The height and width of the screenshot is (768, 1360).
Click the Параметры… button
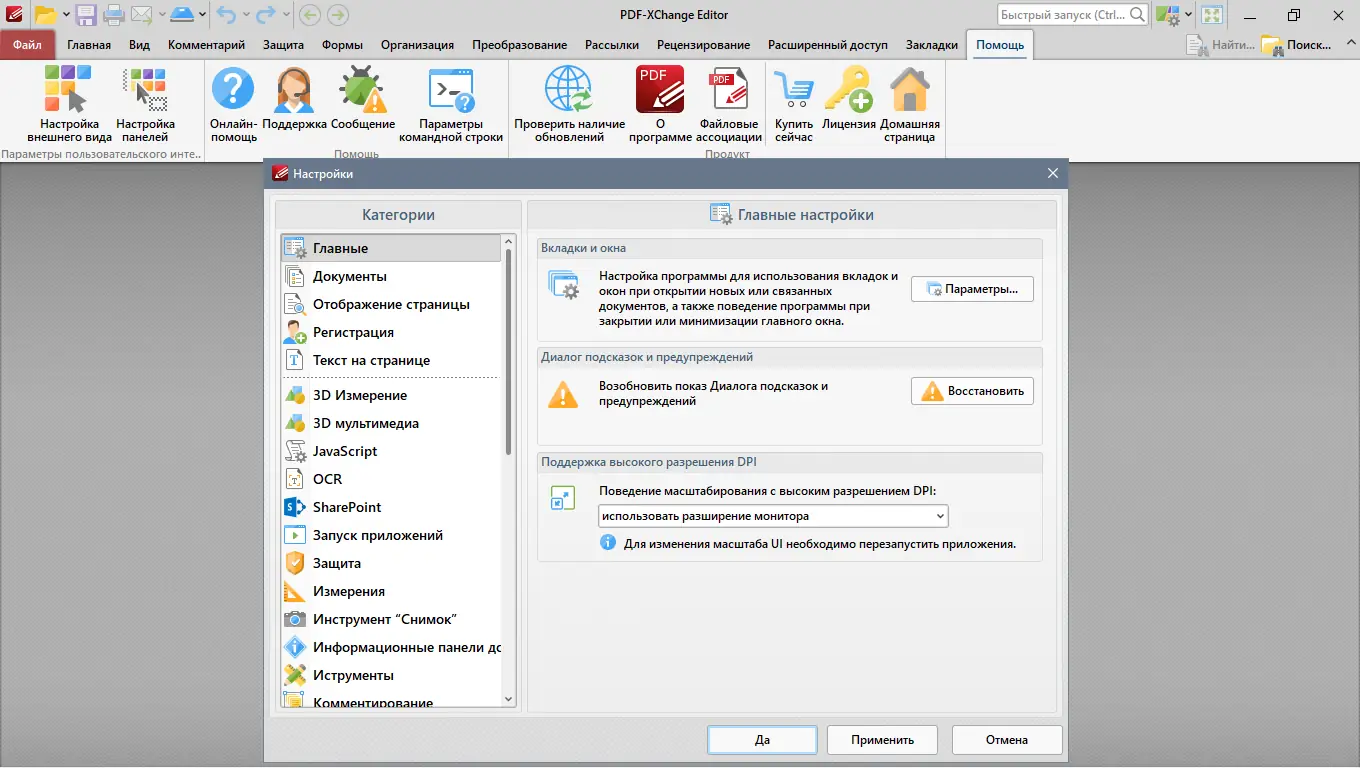pos(972,289)
